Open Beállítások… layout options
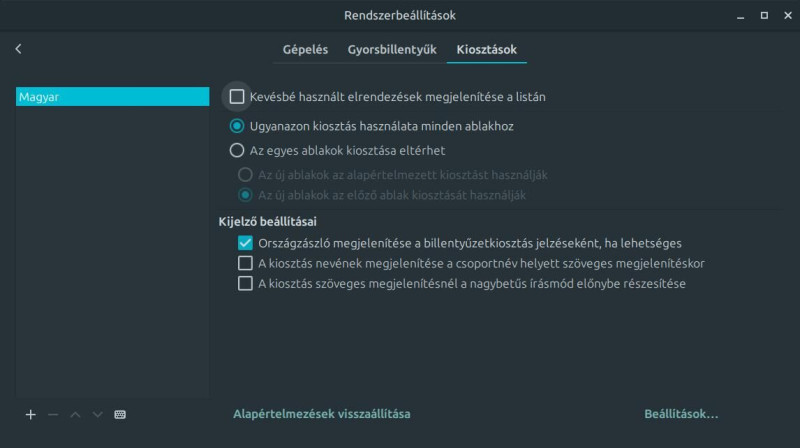800x448 pixels. pyautogui.click(x=681, y=414)
